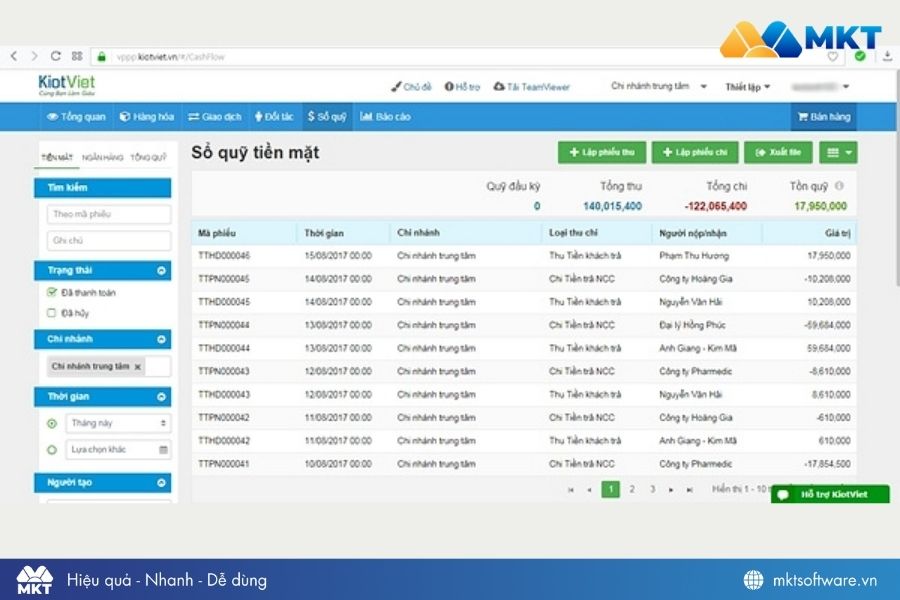Image resolution: width=900 pixels, height=600 pixels.
Task: Click the Tồn quỹ info icon
Action: click(x=839, y=186)
